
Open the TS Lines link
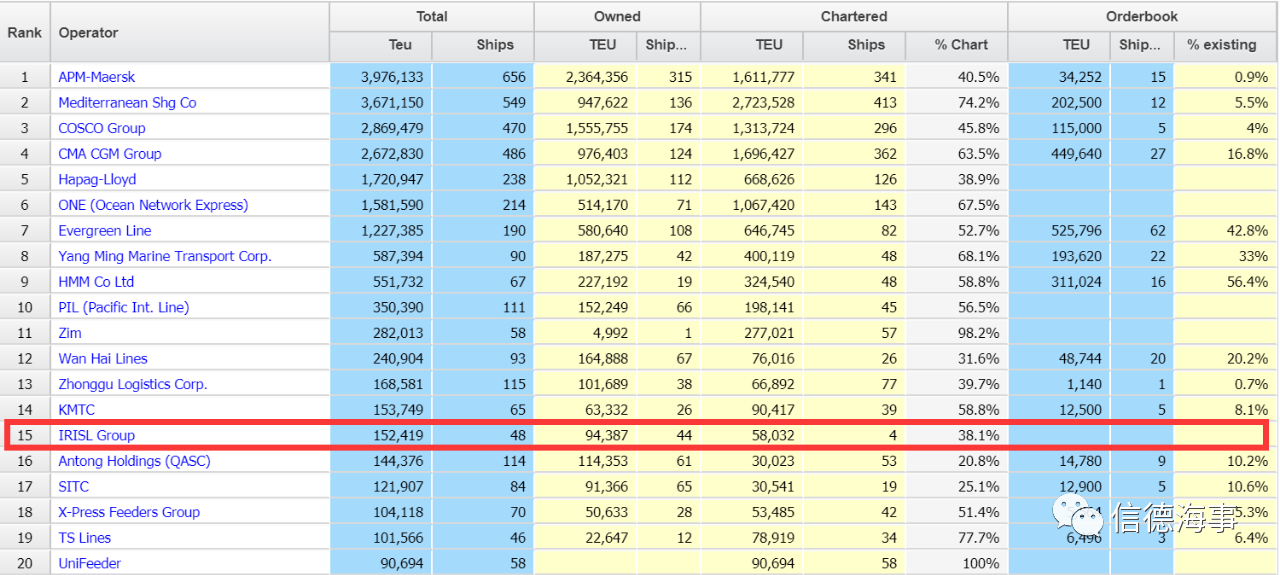(x=85, y=538)
